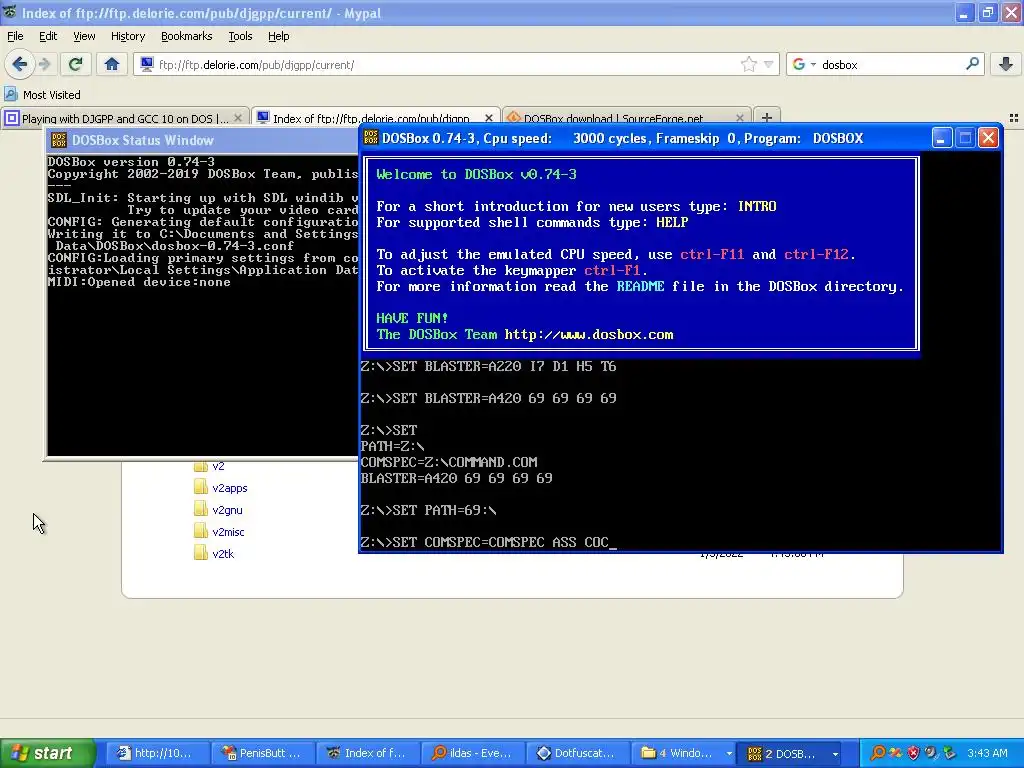Open the History menu
The height and width of the screenshot is (768, 1024).
pyautogui.click(x=127, y=36)
